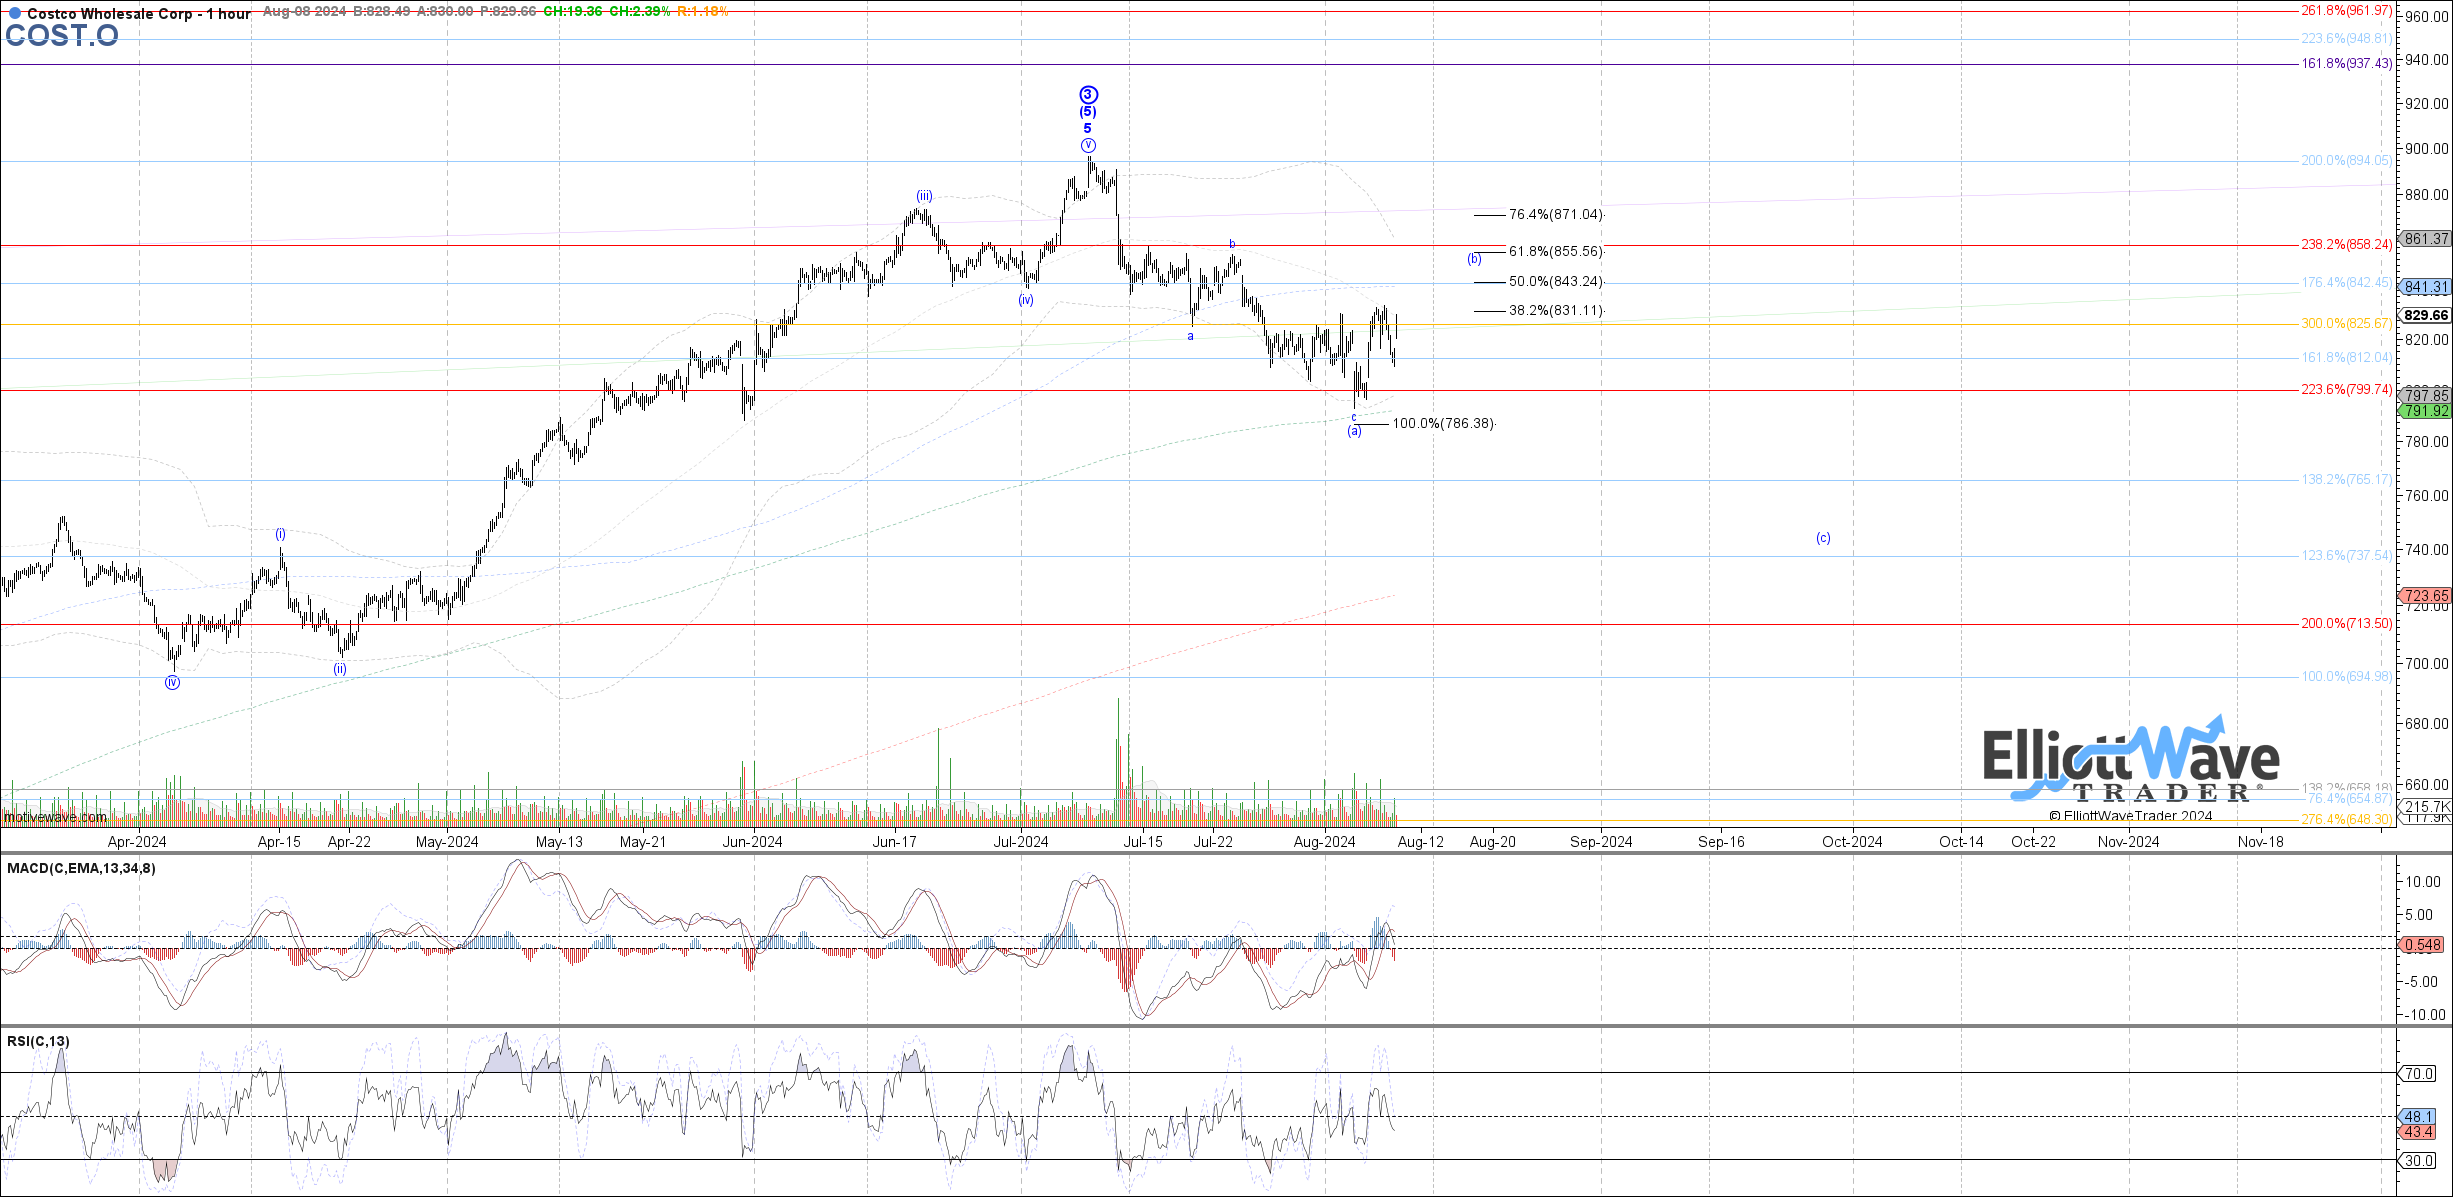Select the (i) wave label near Apr-15

coord(281,534)
